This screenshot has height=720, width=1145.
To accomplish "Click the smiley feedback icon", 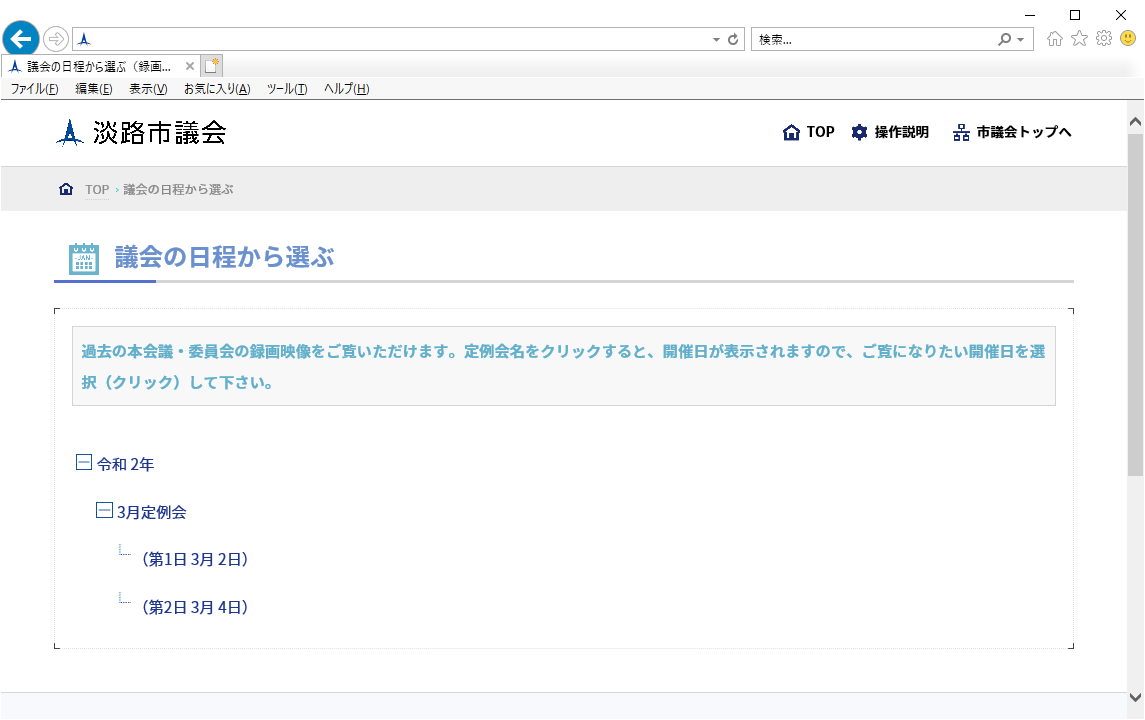I will [x=1128, y=38].
